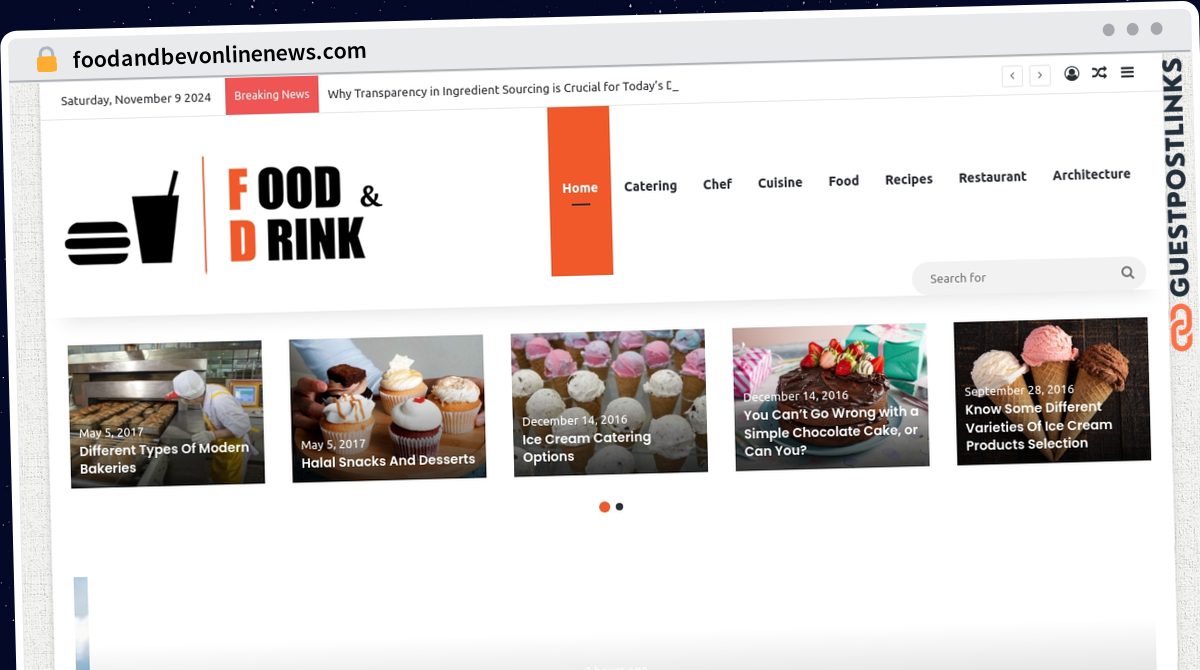Open Halal Snacks And Desserts article
The image size is (1200, 670).
(x=388, y=461)
